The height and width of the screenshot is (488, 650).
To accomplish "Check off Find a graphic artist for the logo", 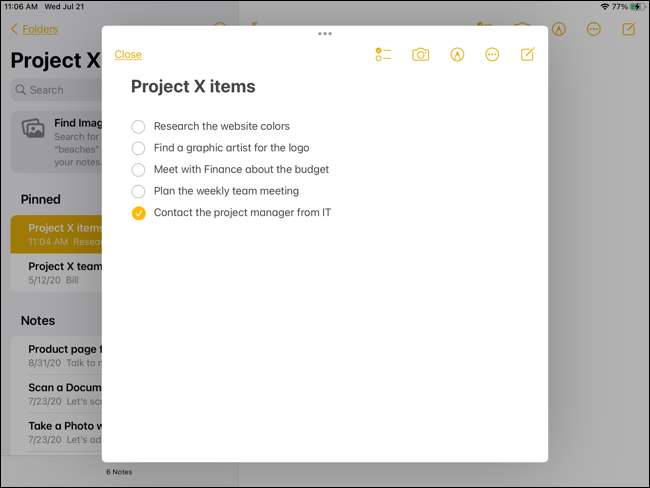I will [x=138, y=148].
